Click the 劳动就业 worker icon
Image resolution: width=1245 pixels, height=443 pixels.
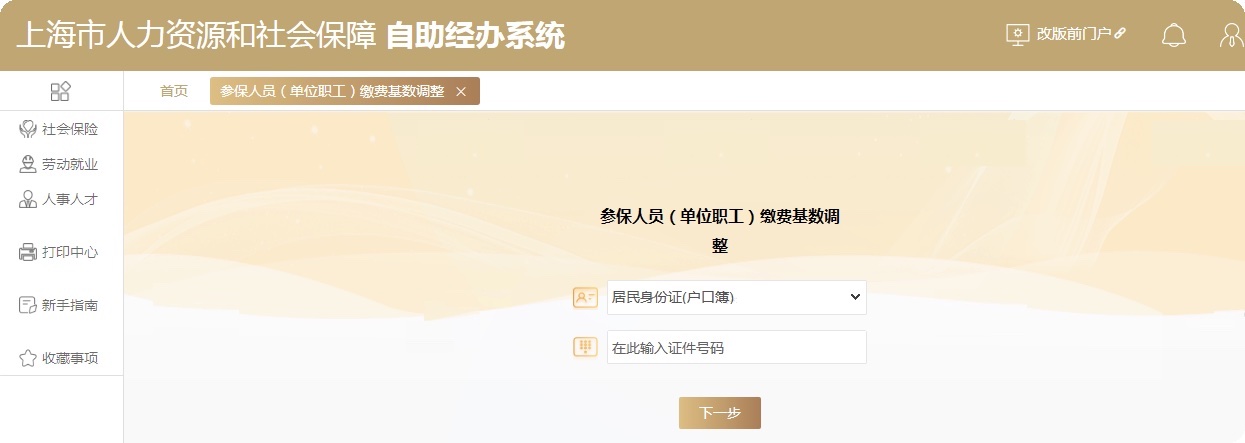pyautogui.click(x=28, y=164)
